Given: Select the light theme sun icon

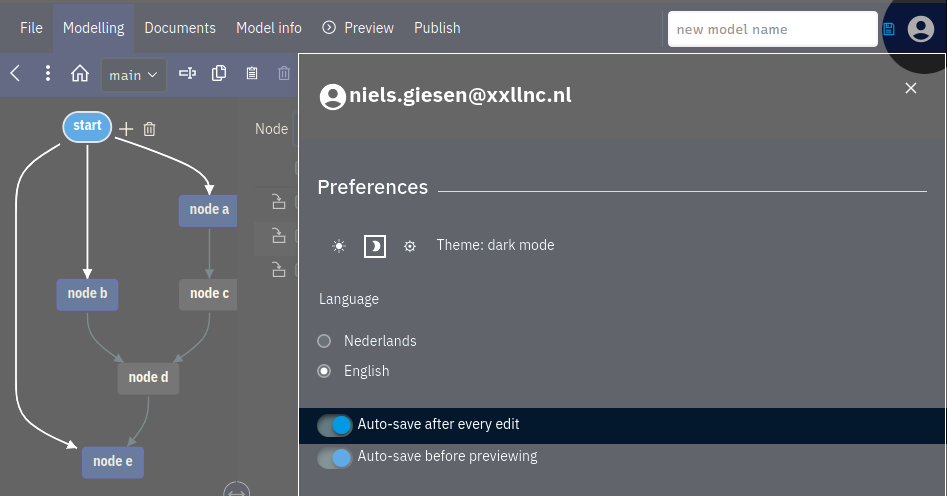Looking at the screenshot, I should pyautogui.click(x=339, y=246).
